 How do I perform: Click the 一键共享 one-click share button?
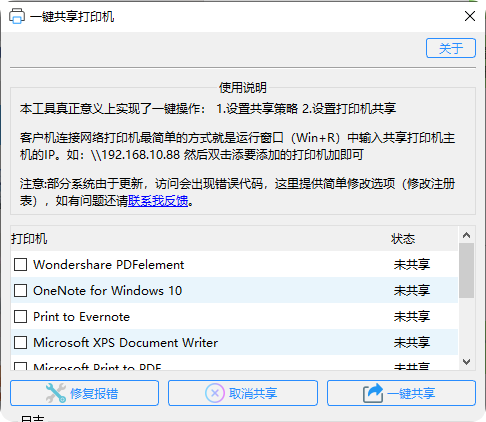point(401,393)
